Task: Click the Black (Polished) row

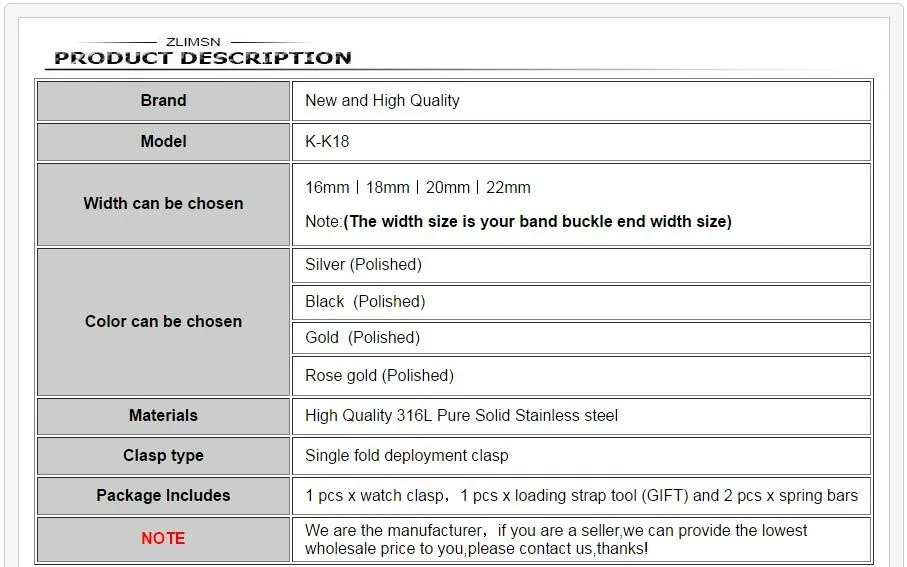Action: click(365, 302)
